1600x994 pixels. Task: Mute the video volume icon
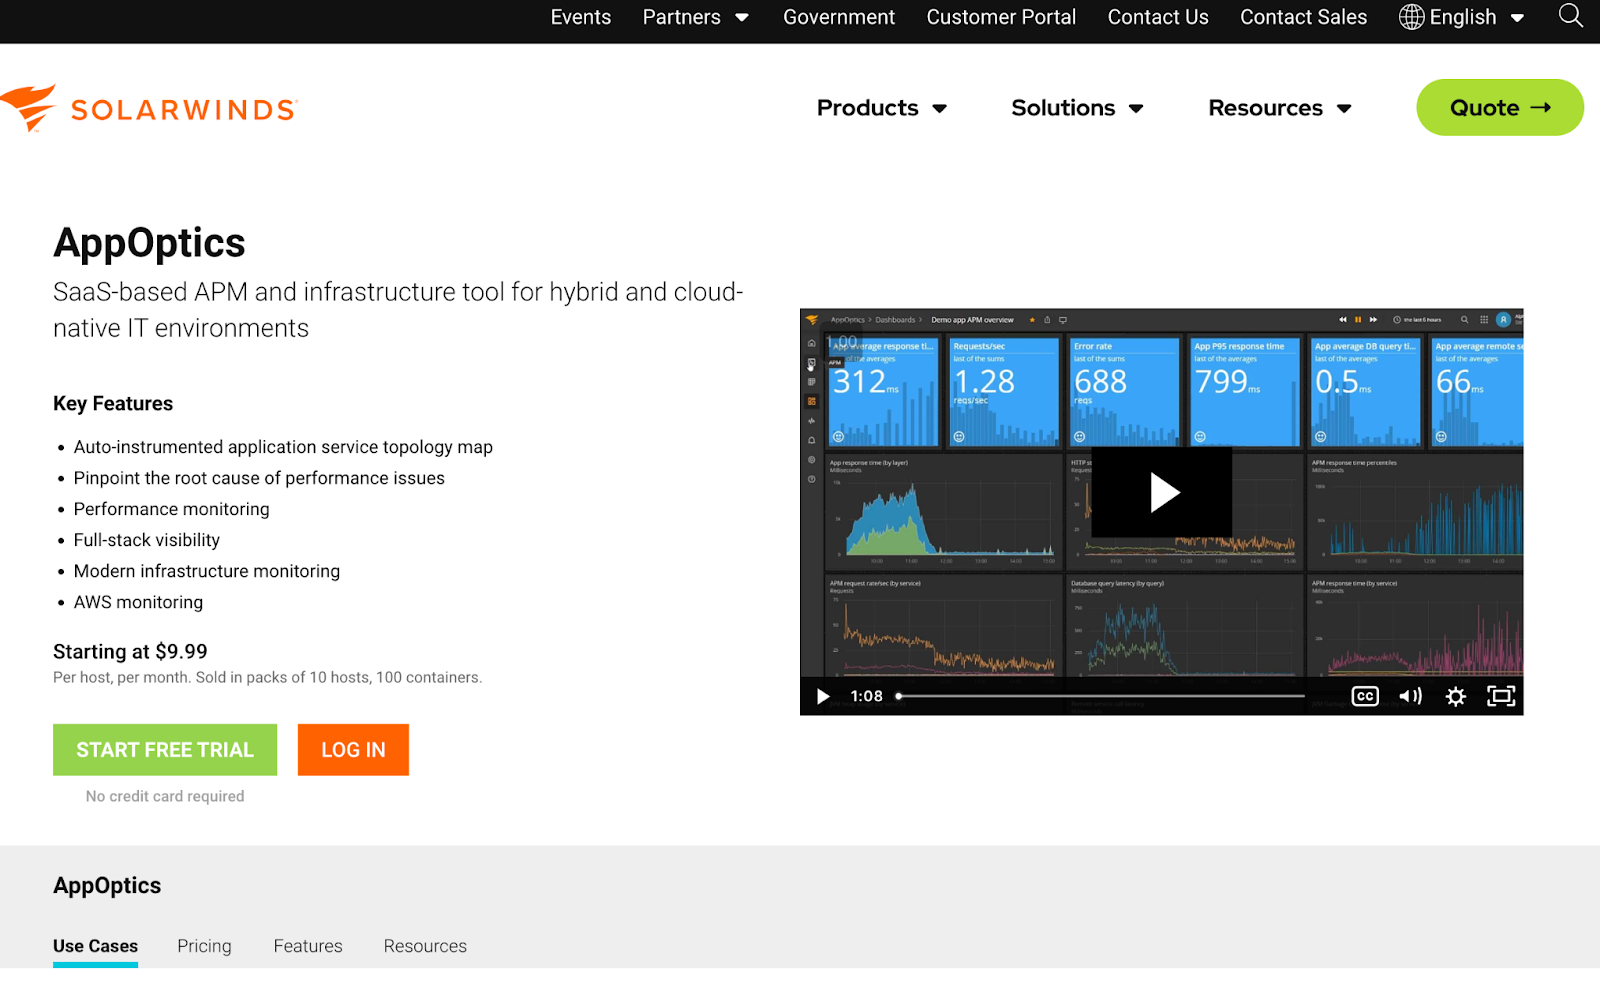pos(1410,696)
